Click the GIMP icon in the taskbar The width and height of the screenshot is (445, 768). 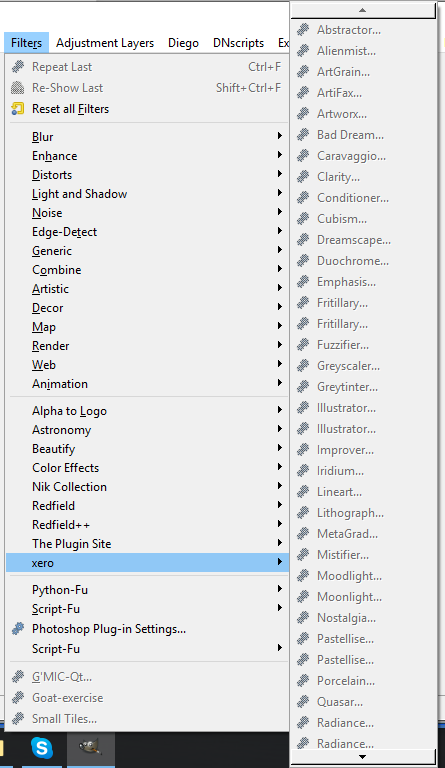pos(91,748)
